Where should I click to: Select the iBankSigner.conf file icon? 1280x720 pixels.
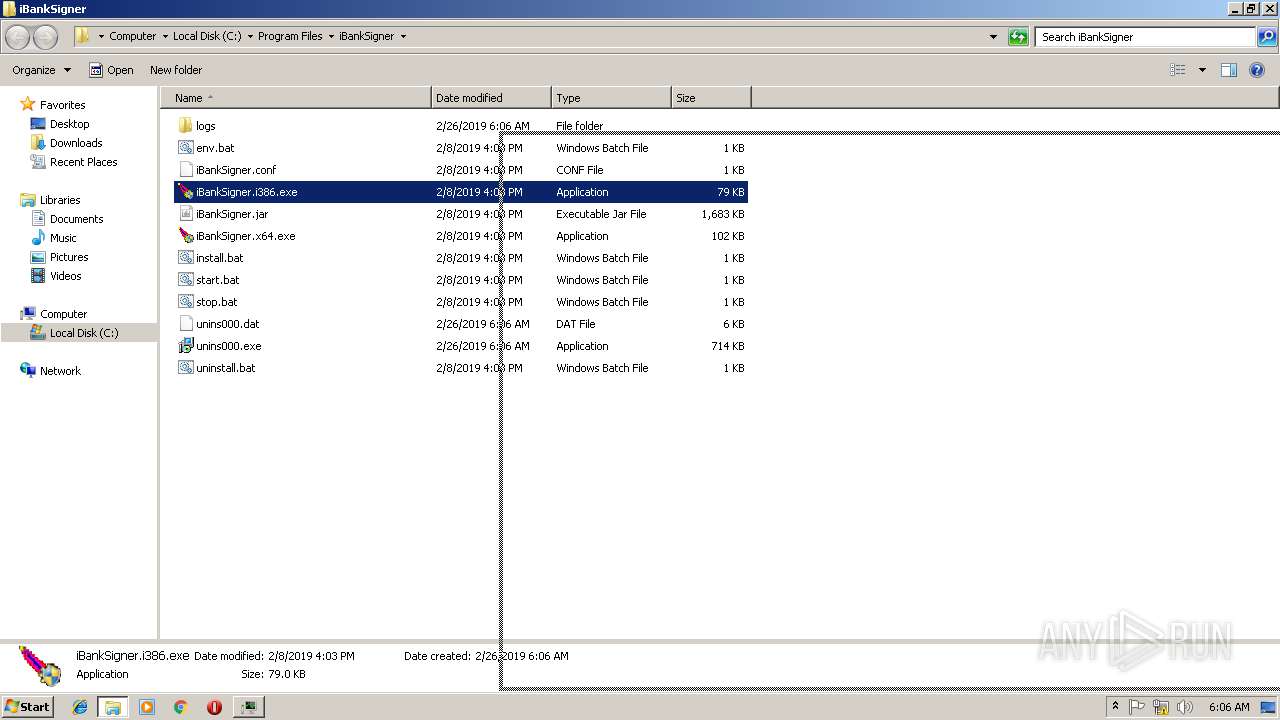tap(185, 170)
